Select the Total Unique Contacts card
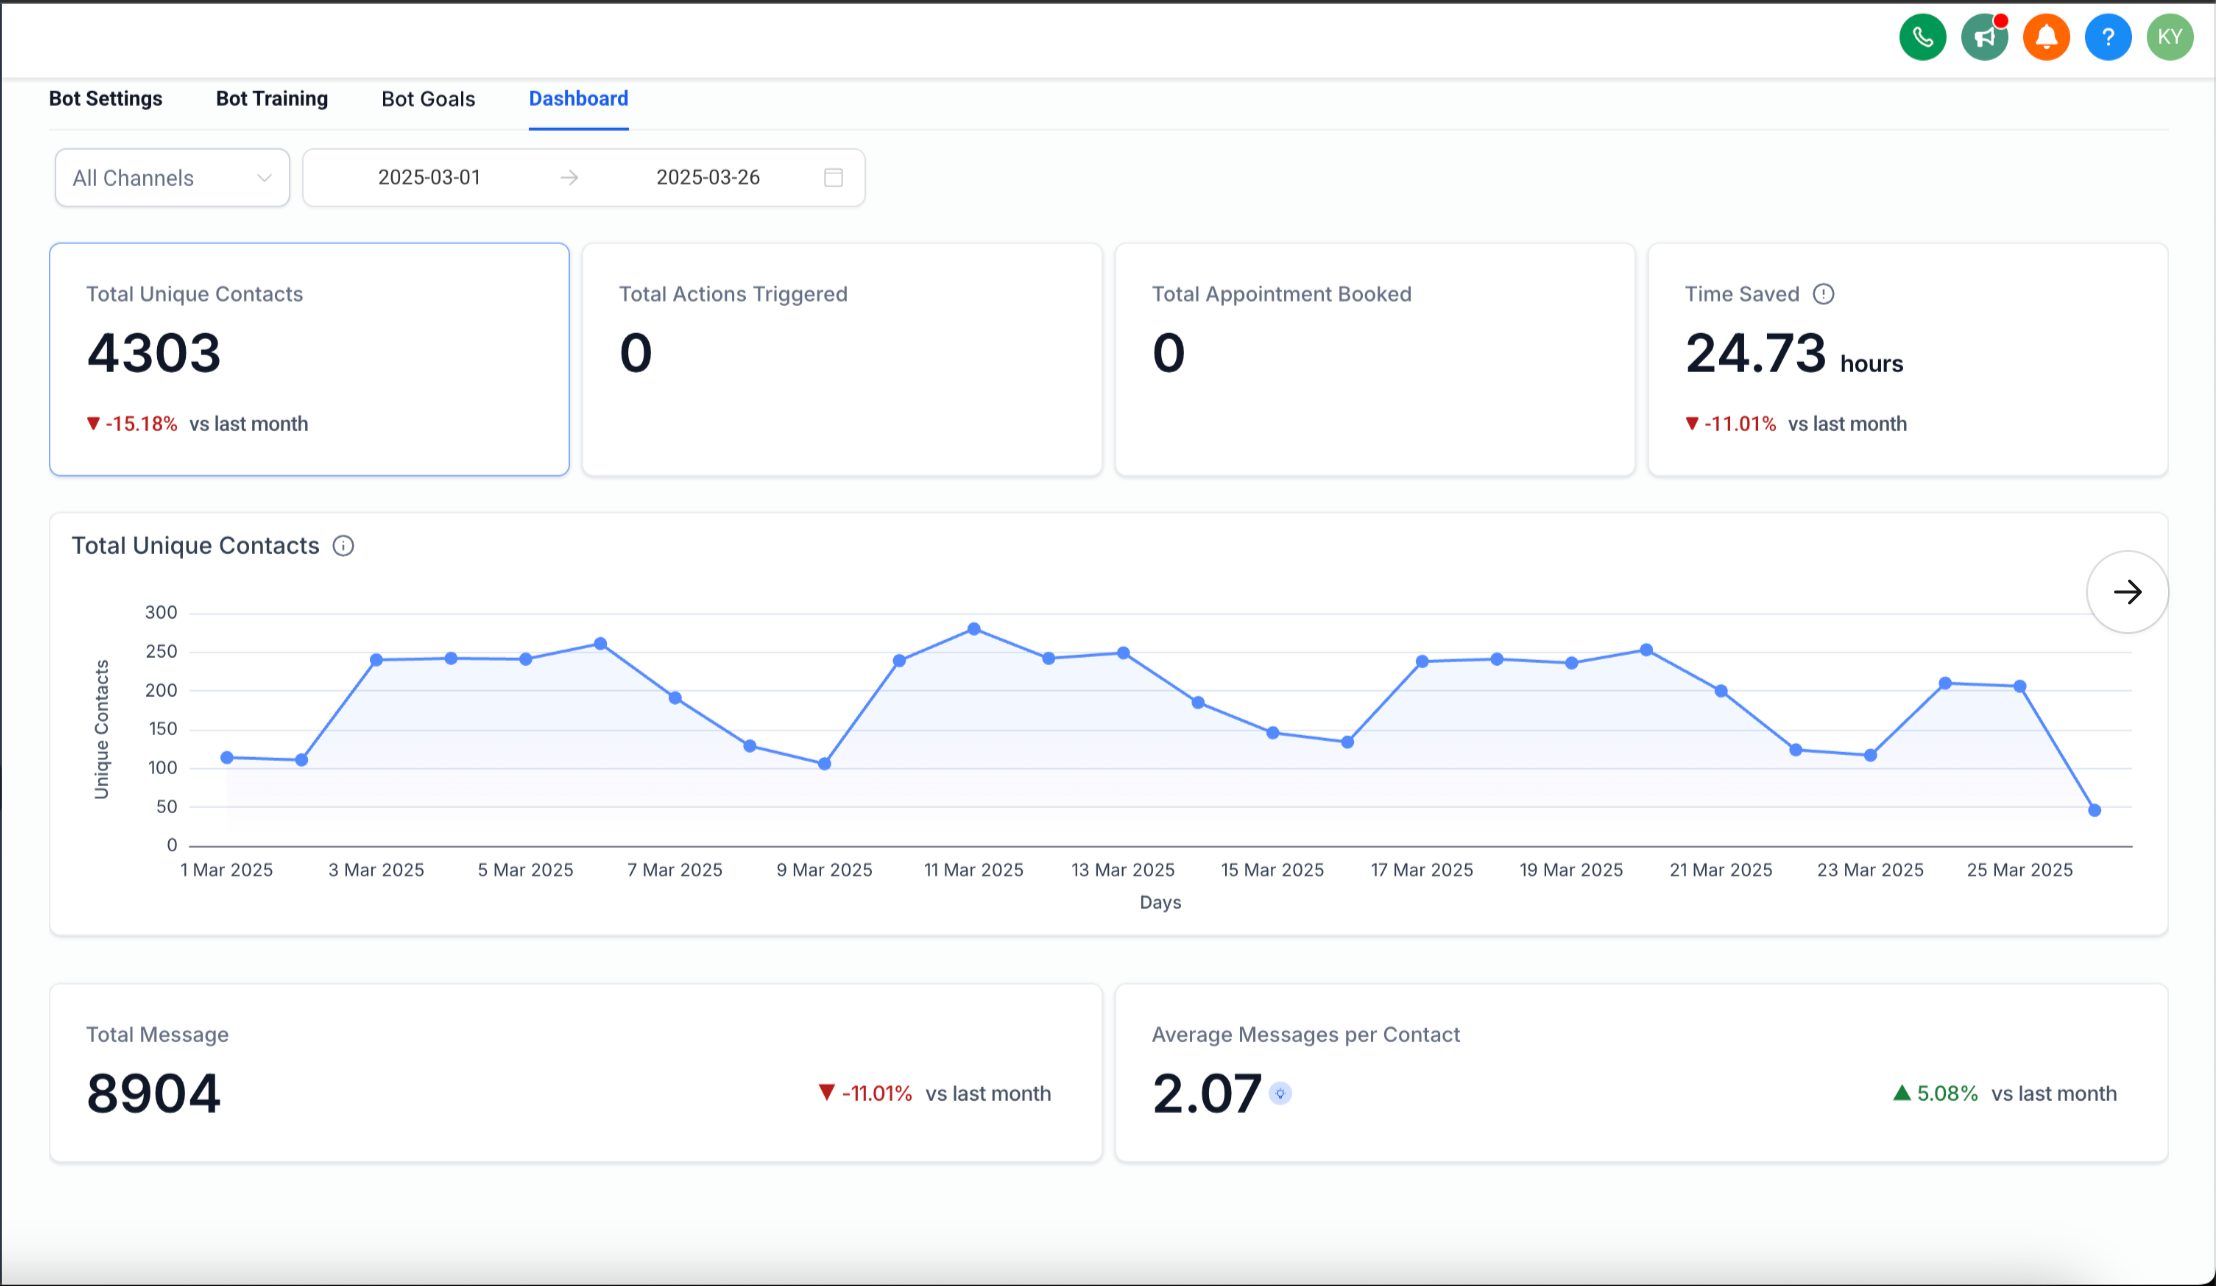This screenshot has height=1286, width=2216. [309, 360]
